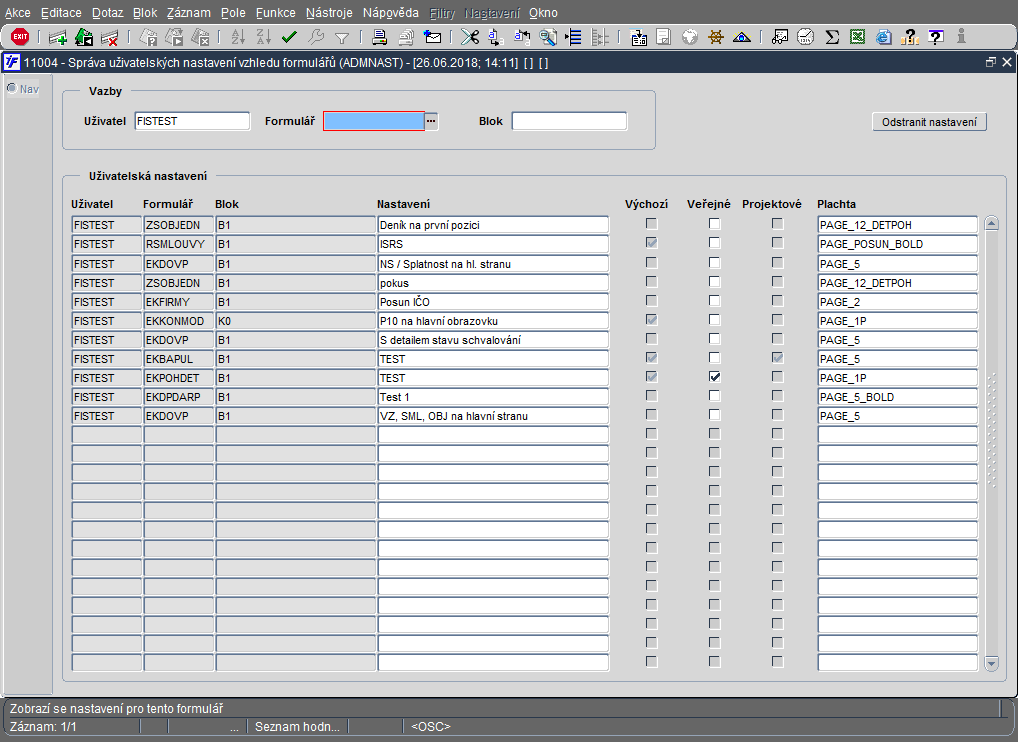Toggle Veřejné checkbox in RSMLOUVY ISRS row
Screen dimensions: 1018x742
click(x=715, y=243)
